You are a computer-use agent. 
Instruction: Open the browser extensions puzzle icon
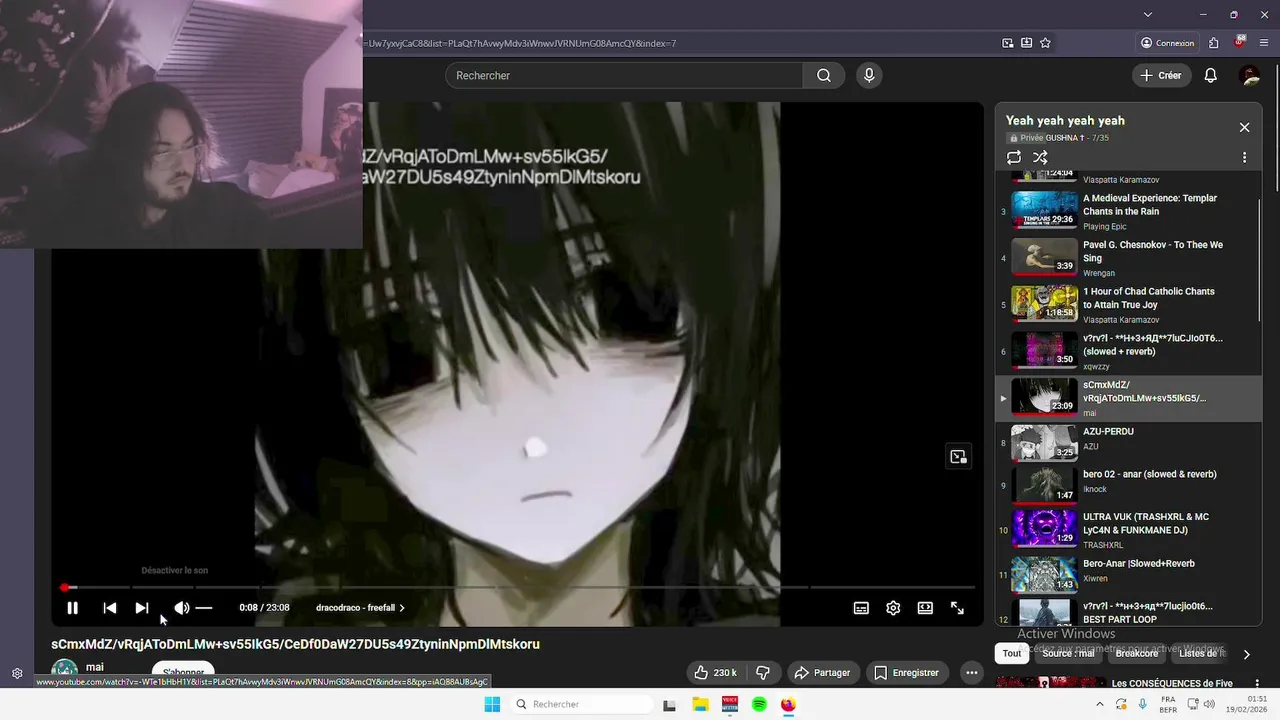click(x=1214, y=43)
